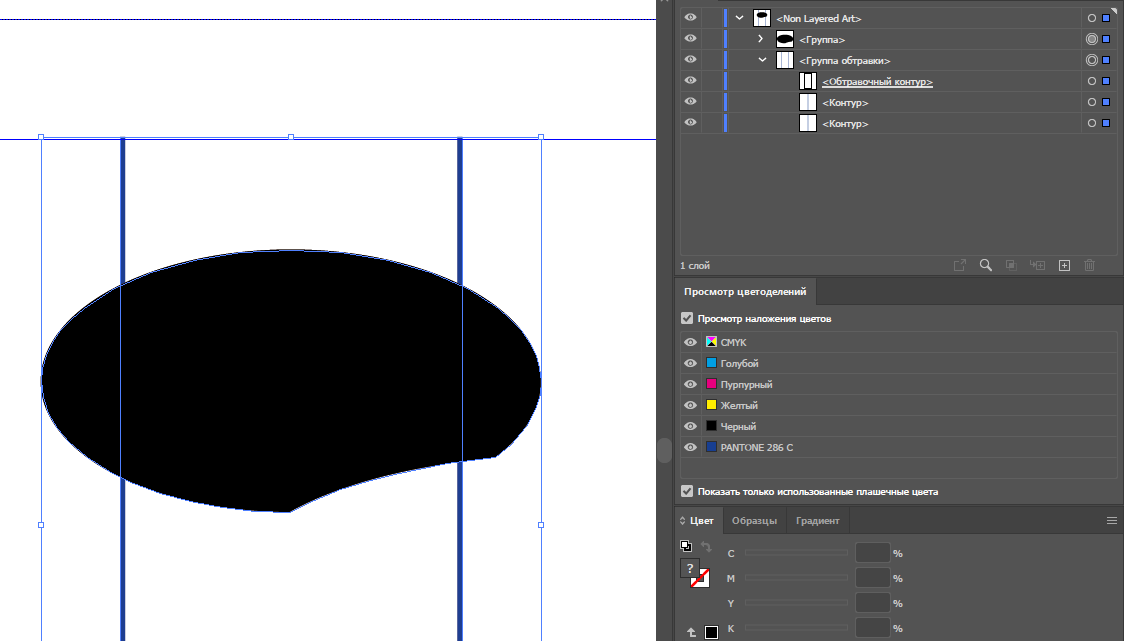Viewport: 1124px width, 641px height.
Task: Click the Locate Object magnifier icon
Action: [x=985, y=265]
